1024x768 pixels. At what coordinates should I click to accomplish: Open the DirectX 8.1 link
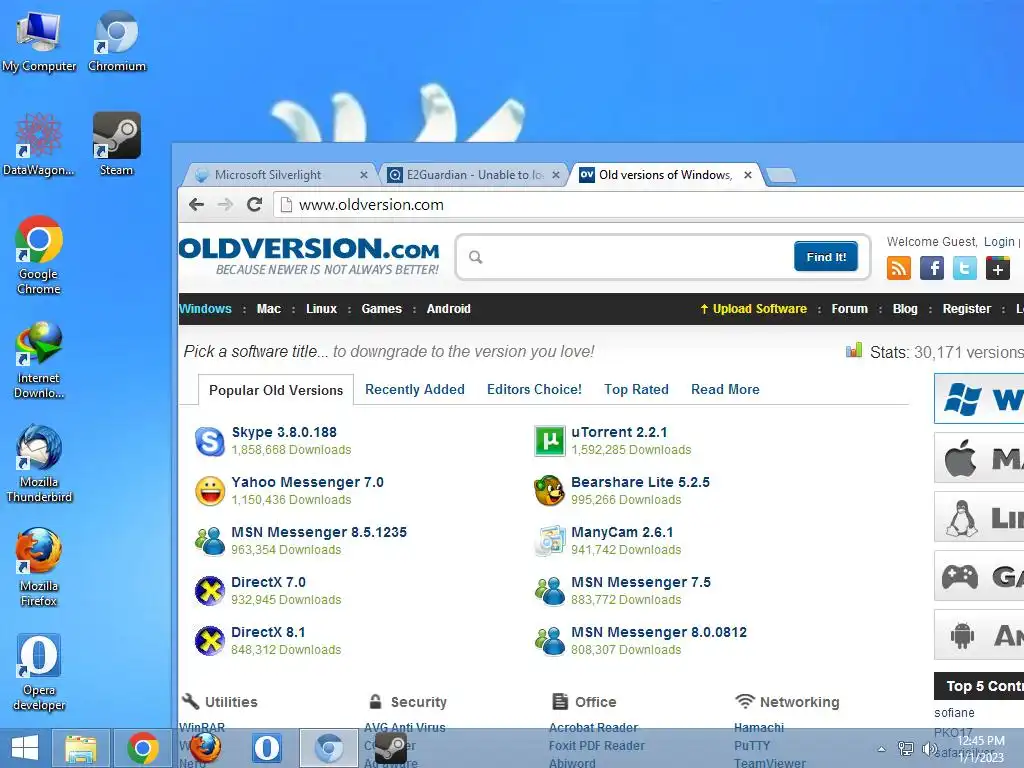click(x=268, y=632)
